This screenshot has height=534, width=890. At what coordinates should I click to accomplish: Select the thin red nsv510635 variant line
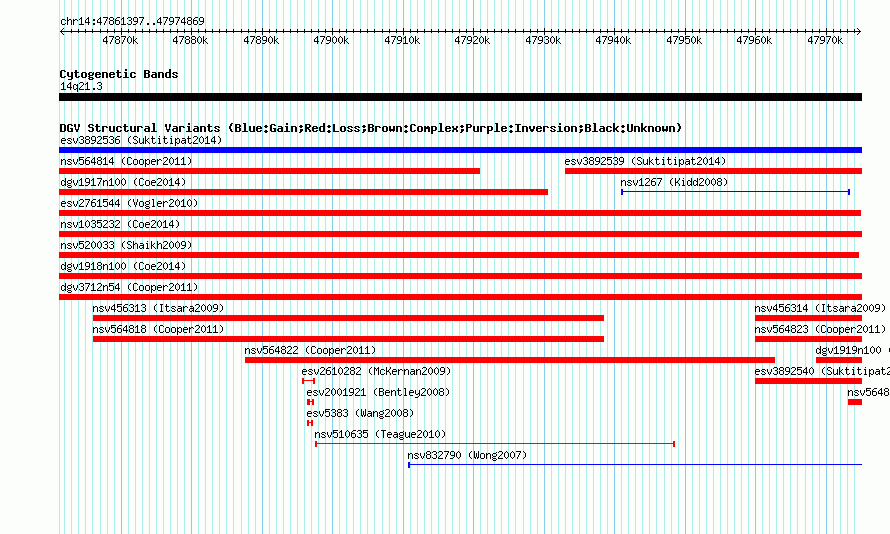pos(495,444)
